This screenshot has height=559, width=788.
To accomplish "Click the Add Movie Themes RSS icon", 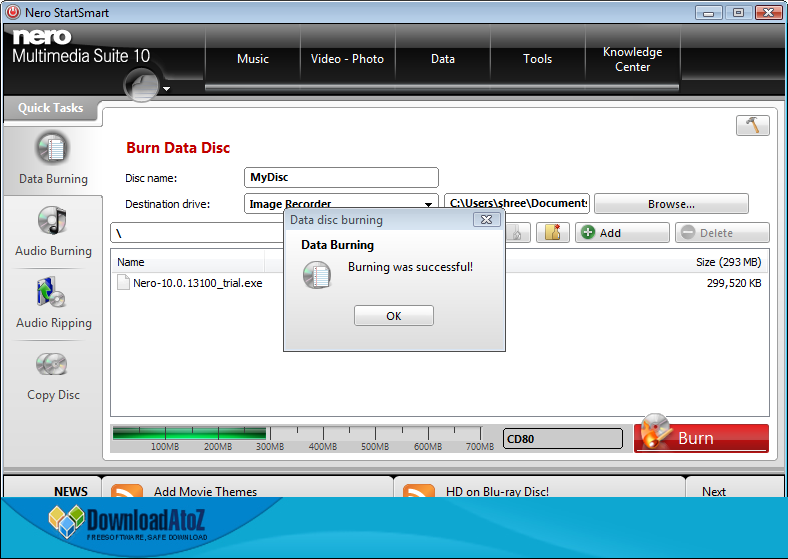I will pyautogui.click(x=127, y=490).
